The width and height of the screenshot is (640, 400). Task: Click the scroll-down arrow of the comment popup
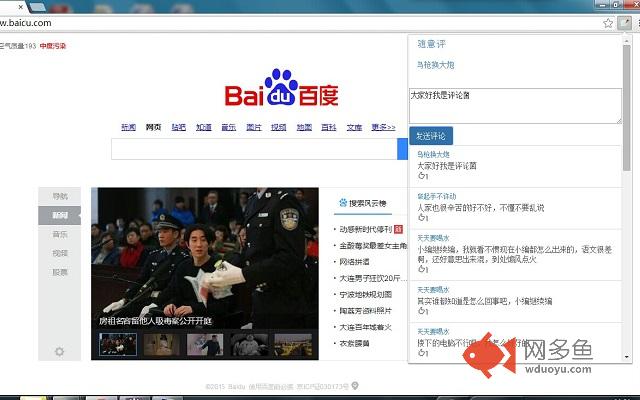pos(627,357)
